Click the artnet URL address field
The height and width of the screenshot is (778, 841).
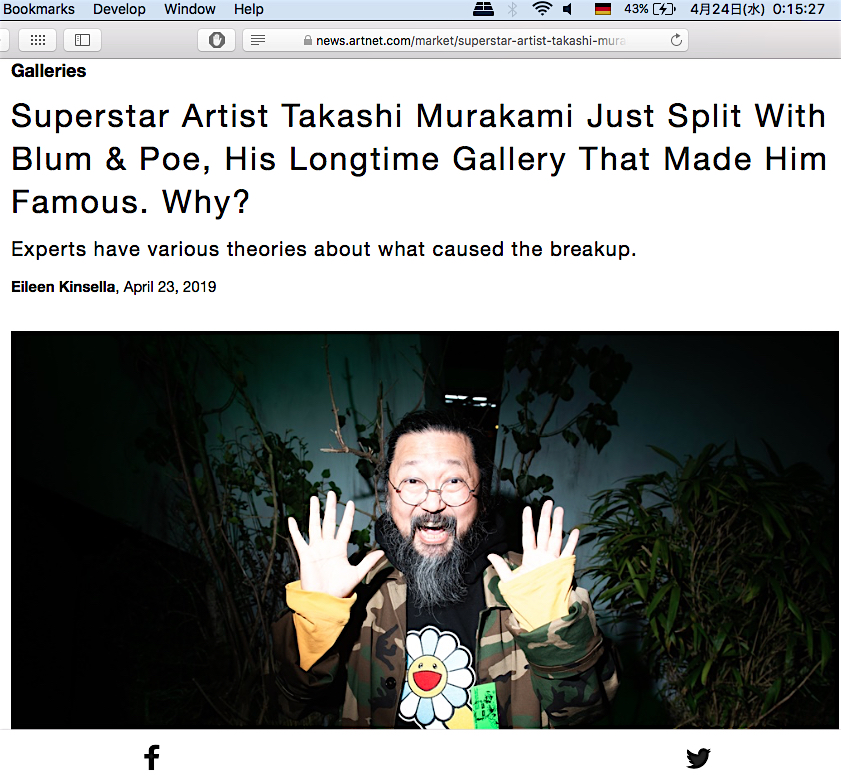tap(465, 40)
